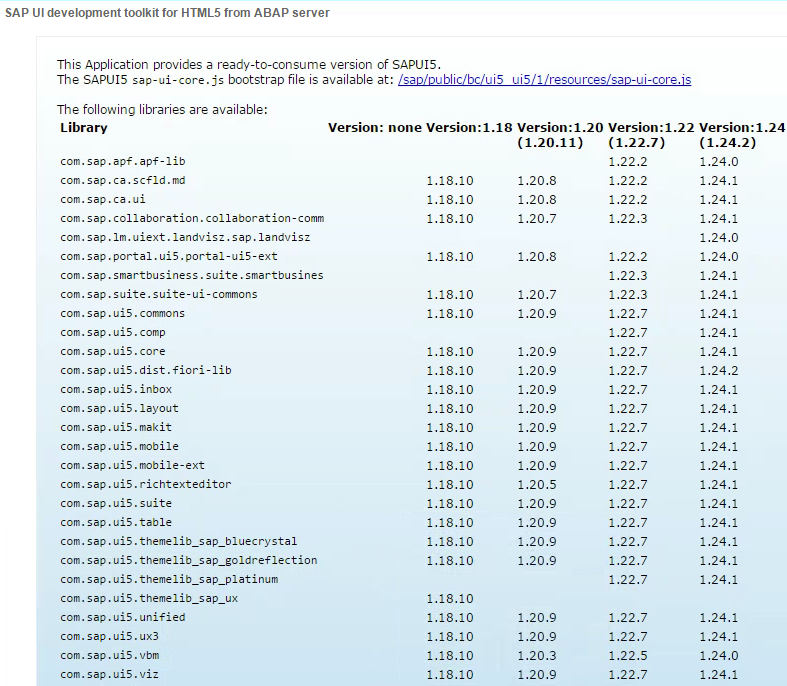Select com.sap.portal.ui5.portal-ui5-ext library name

tap(169, 256)
